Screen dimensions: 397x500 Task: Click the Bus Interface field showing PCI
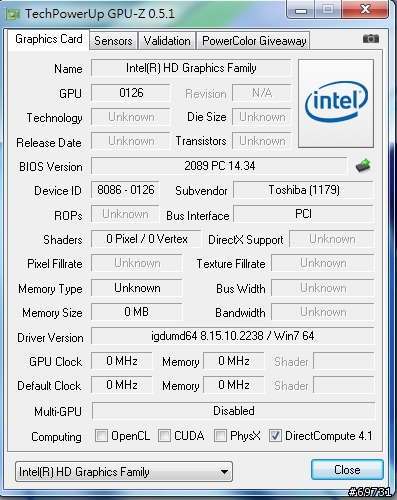(x=304, y=214)
